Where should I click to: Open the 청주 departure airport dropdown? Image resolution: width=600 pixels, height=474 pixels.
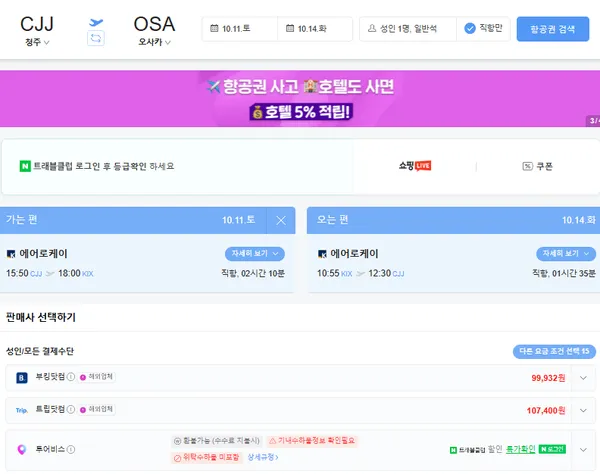coord(37,42)
